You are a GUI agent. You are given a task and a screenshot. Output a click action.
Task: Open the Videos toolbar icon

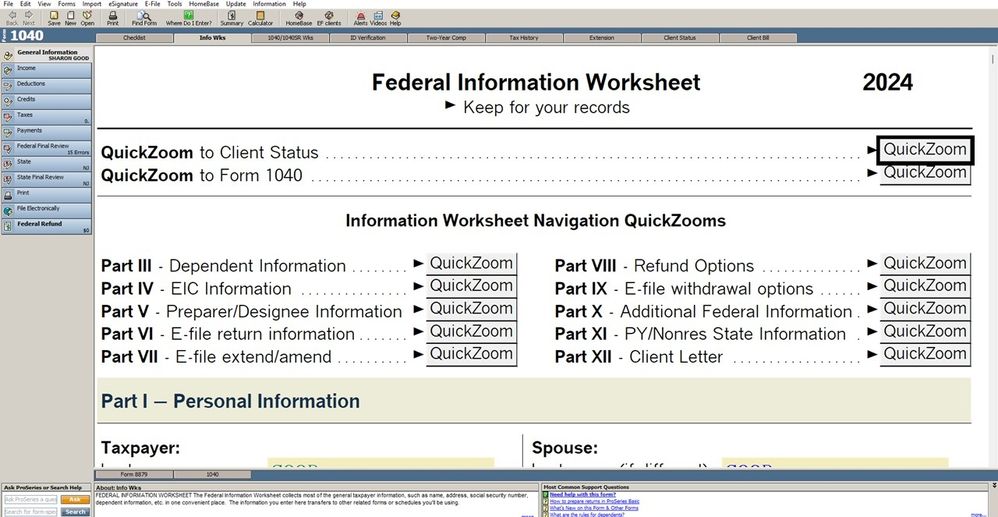[x=378, y=18]
